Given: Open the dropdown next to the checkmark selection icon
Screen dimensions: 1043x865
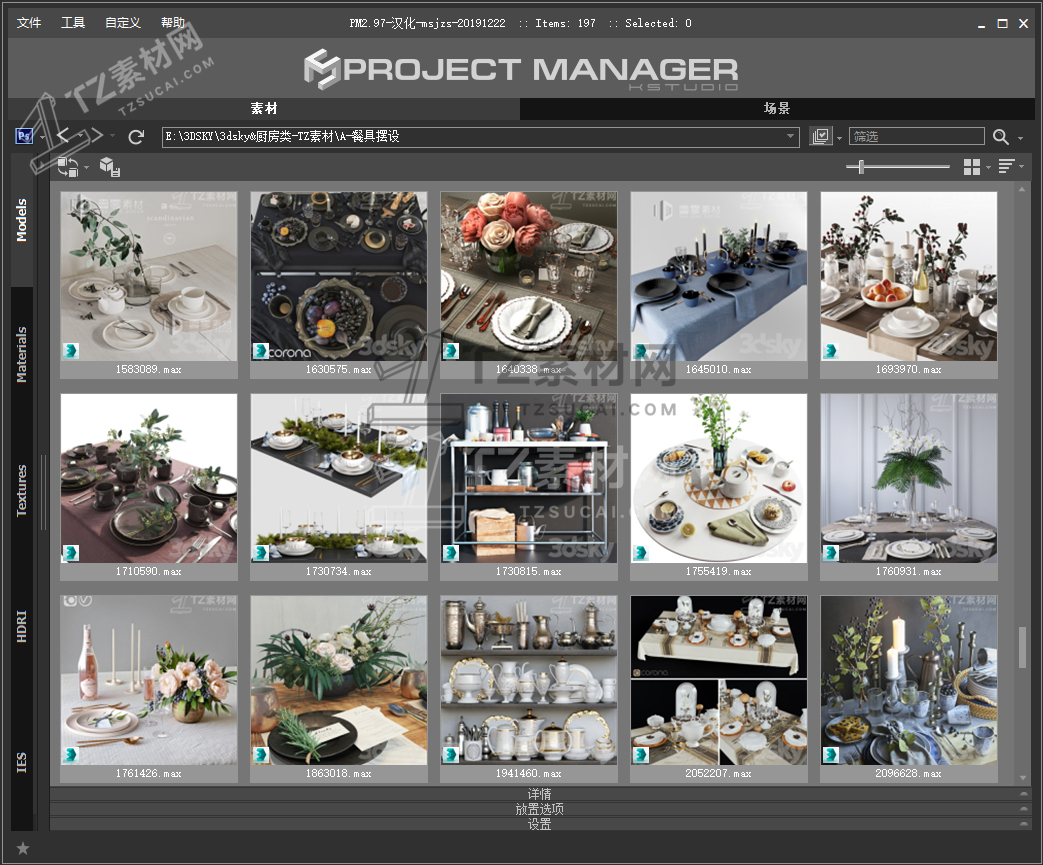Looking at the screenshot, I should [839, 138].
